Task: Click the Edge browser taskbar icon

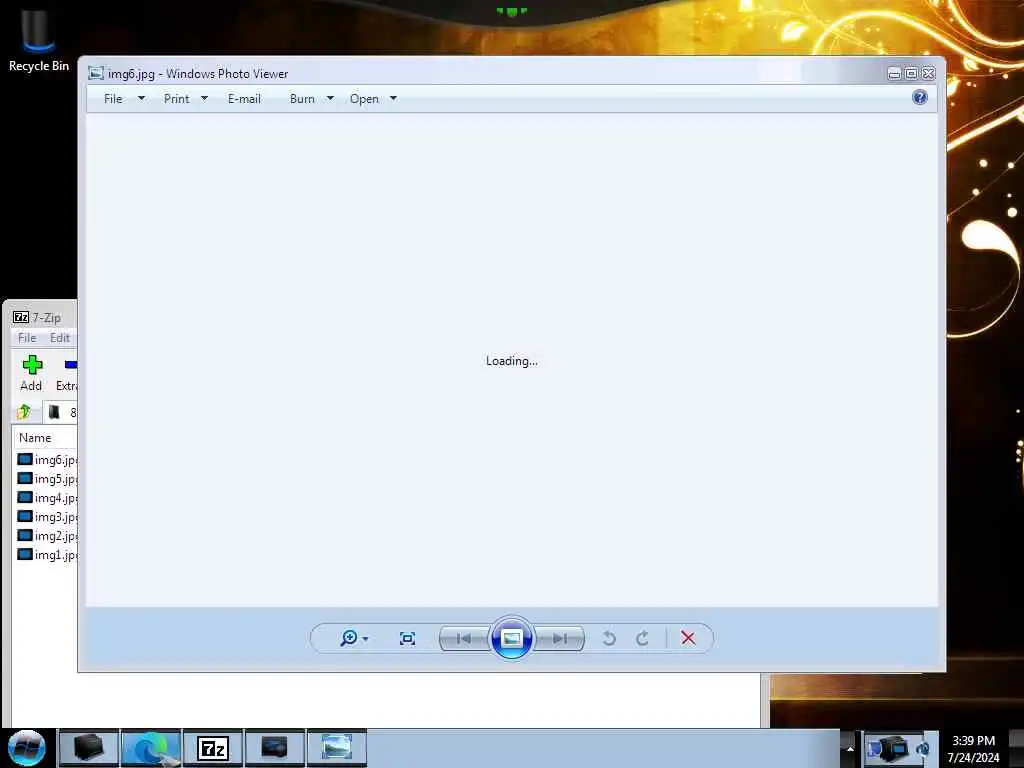Action: [151, 748]
